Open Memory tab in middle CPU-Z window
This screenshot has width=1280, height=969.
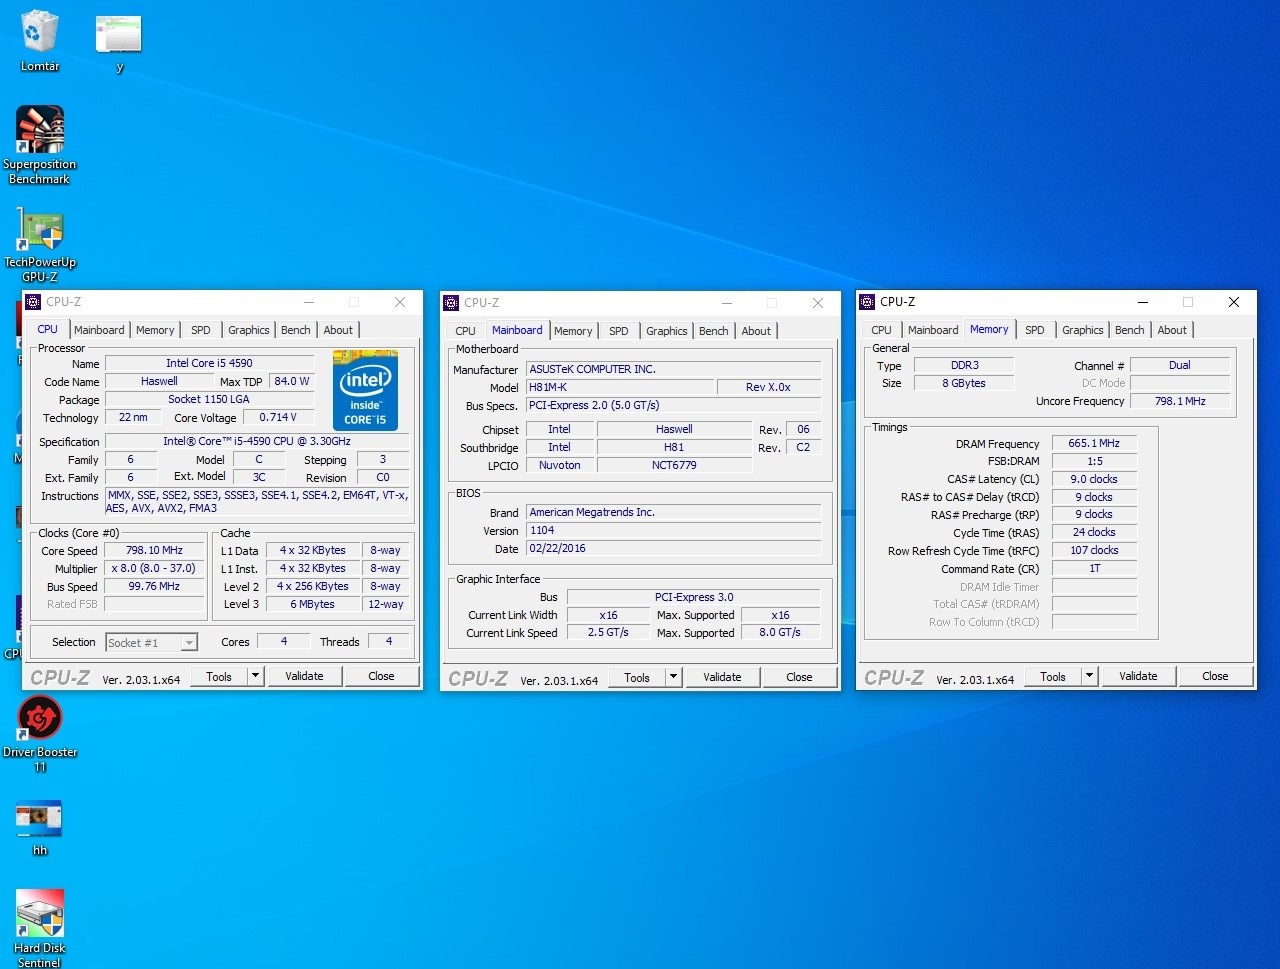[x=573, y=331]
